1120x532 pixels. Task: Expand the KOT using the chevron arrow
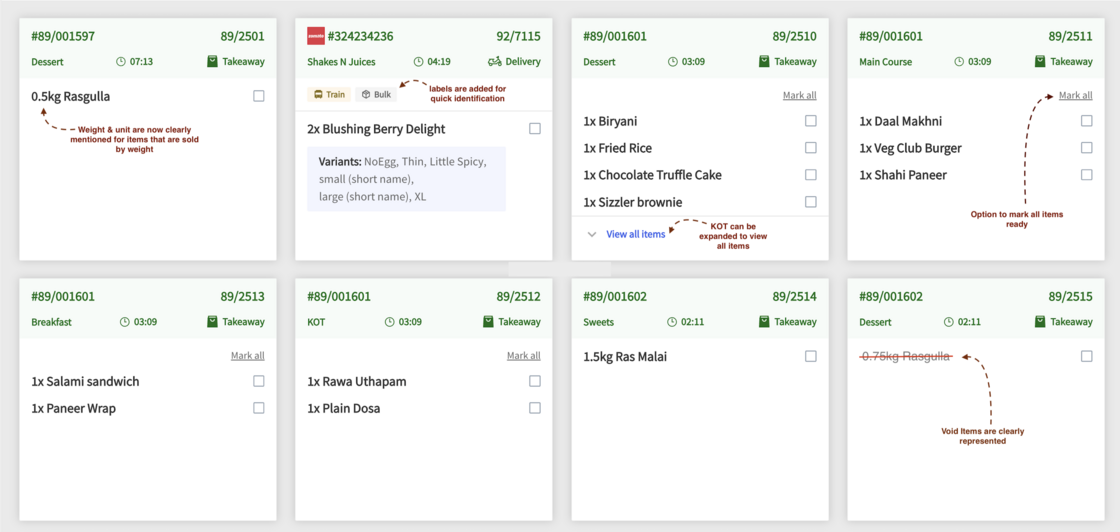coord(592,234)
